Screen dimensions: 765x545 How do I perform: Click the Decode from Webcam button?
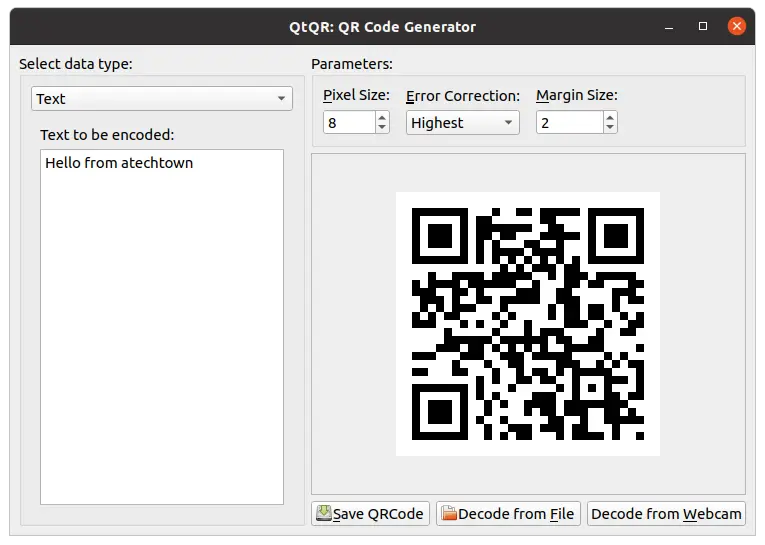click(666, 513)
